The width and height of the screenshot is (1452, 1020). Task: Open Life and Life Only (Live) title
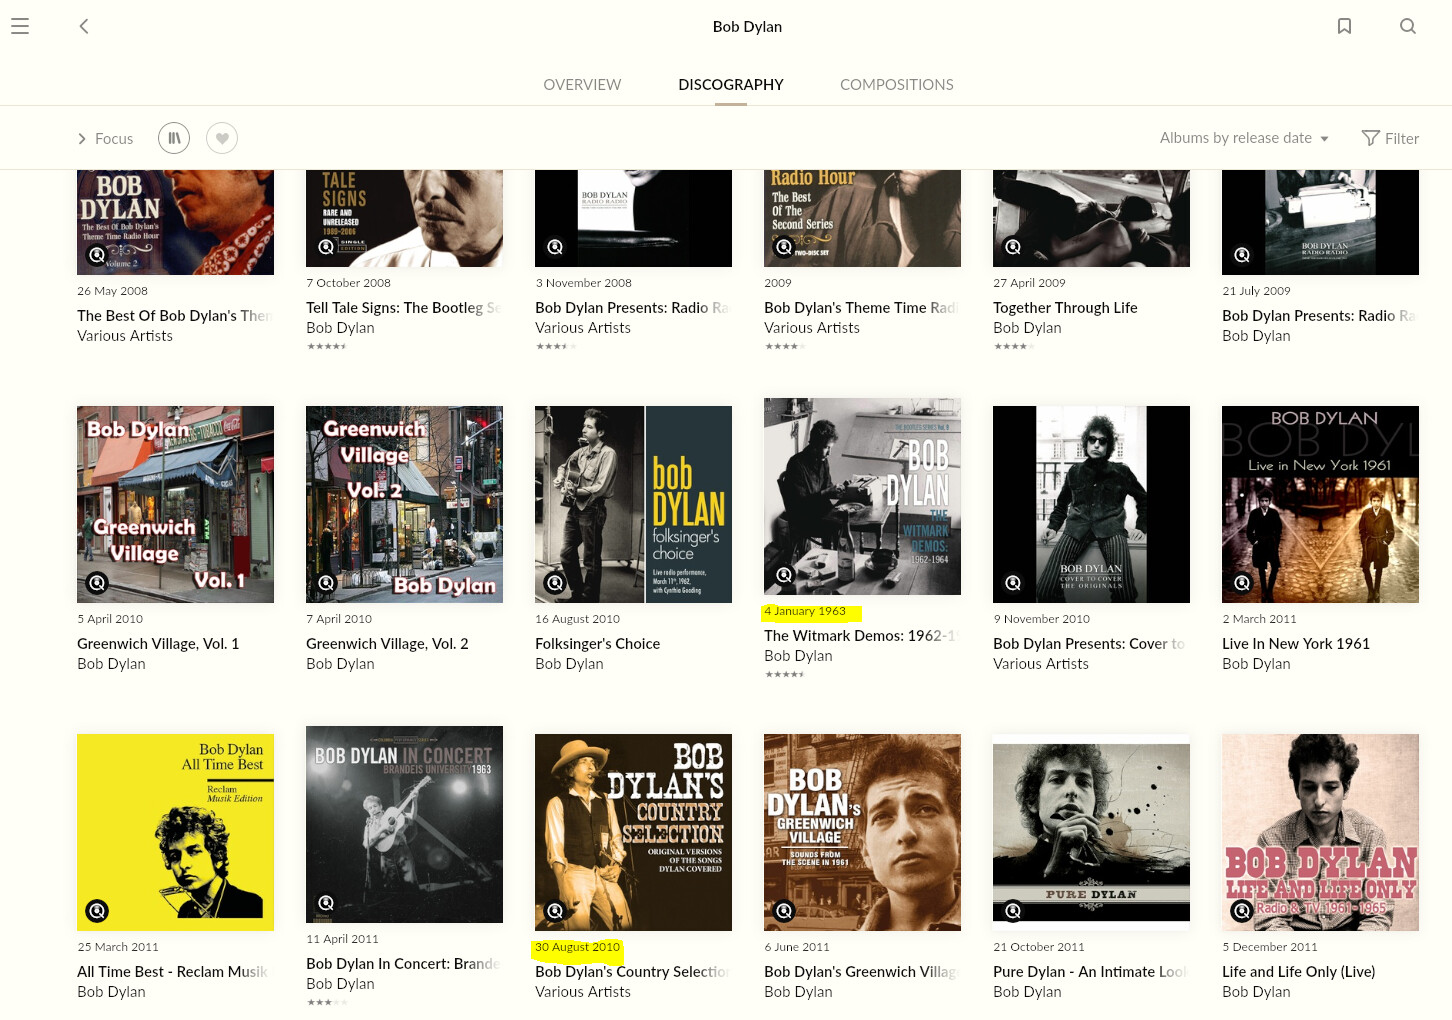click(x=1298, y=972)
